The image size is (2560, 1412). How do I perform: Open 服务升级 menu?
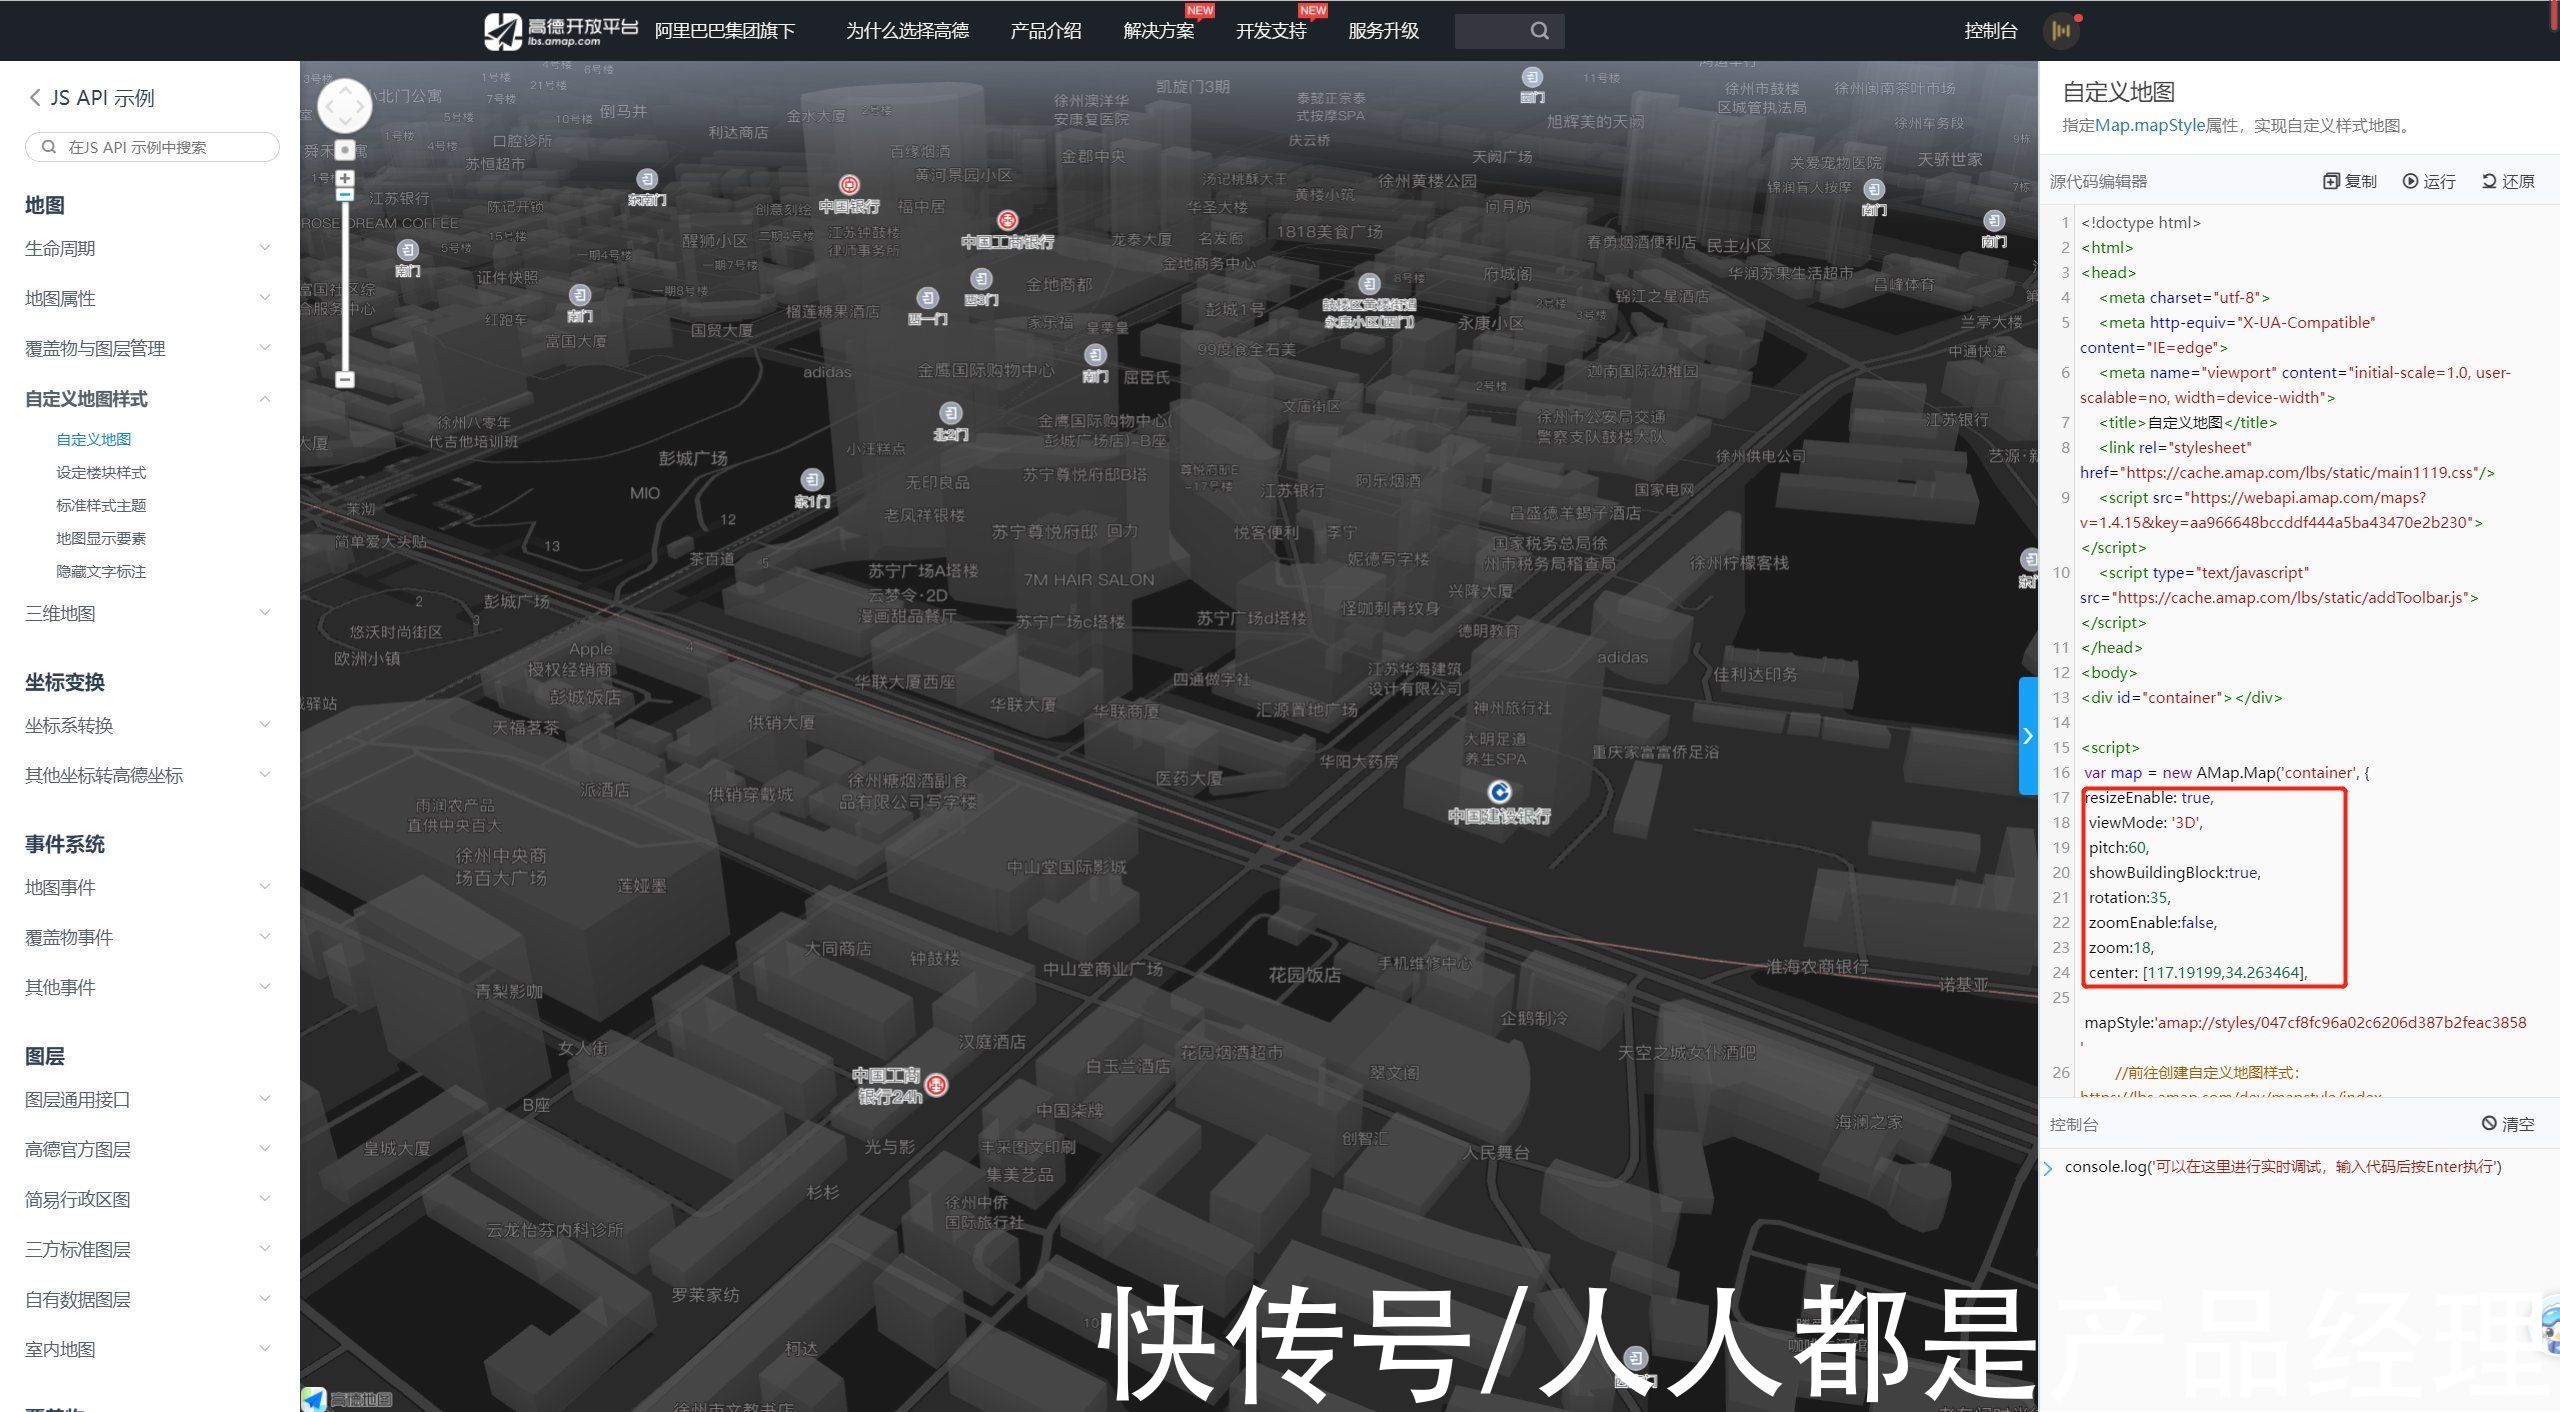[x=1384, y=31]
